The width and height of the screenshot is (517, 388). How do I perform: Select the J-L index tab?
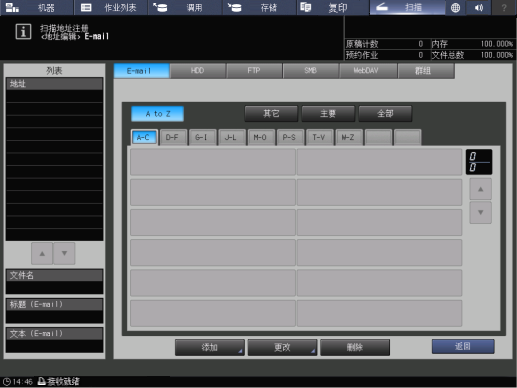click(x=232, y=137)
